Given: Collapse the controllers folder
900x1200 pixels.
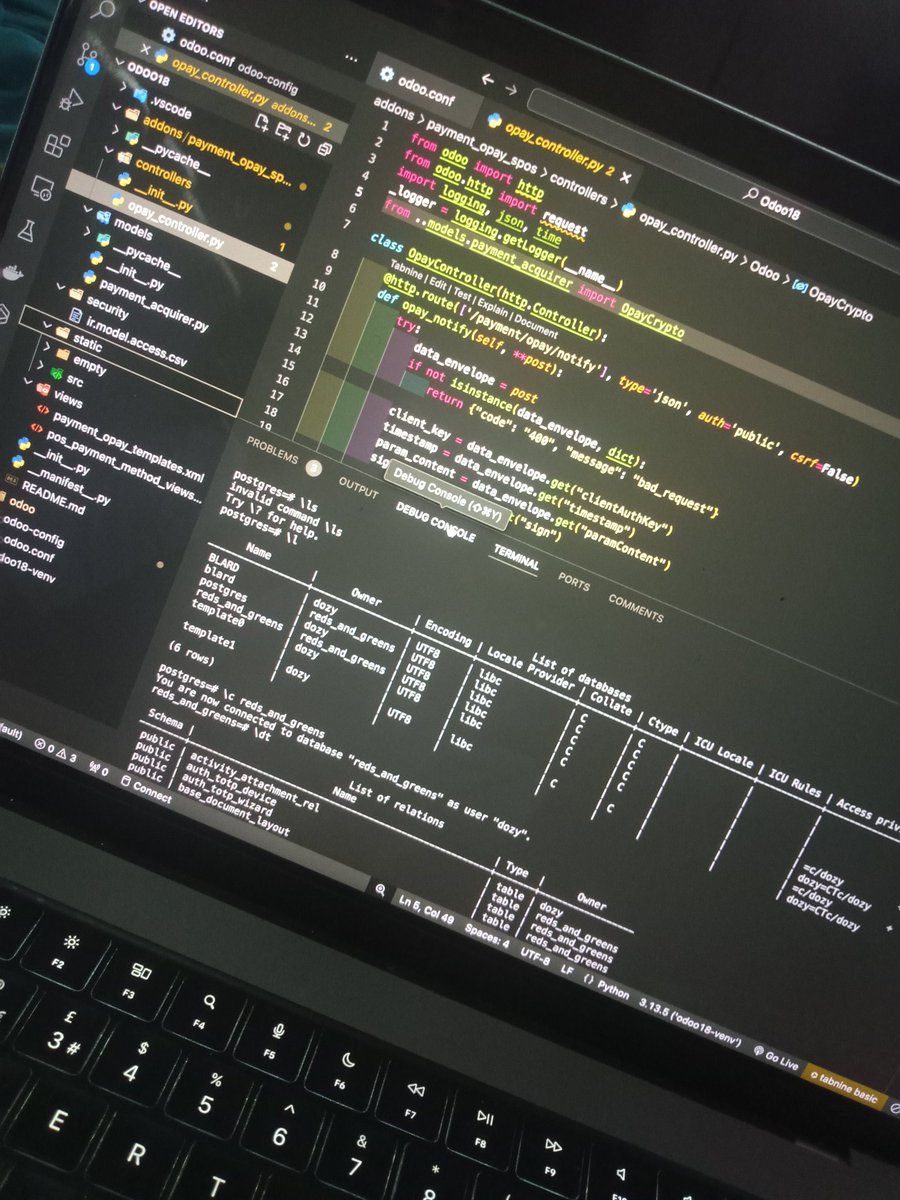Looking at the screenshot, I should click(111, 150).
